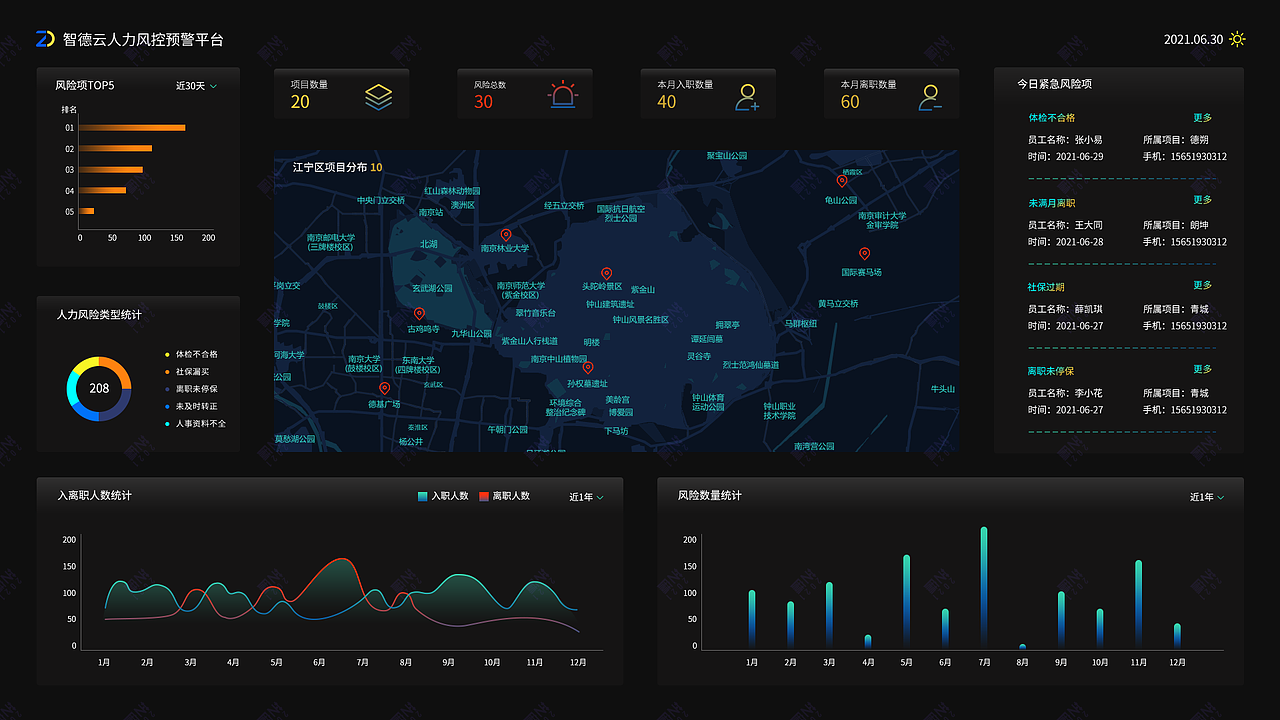The width and height of the screenshot is (1280, 720).
Task: Click the rank 05 bar in 风险项TOP5
Action: 87,211
